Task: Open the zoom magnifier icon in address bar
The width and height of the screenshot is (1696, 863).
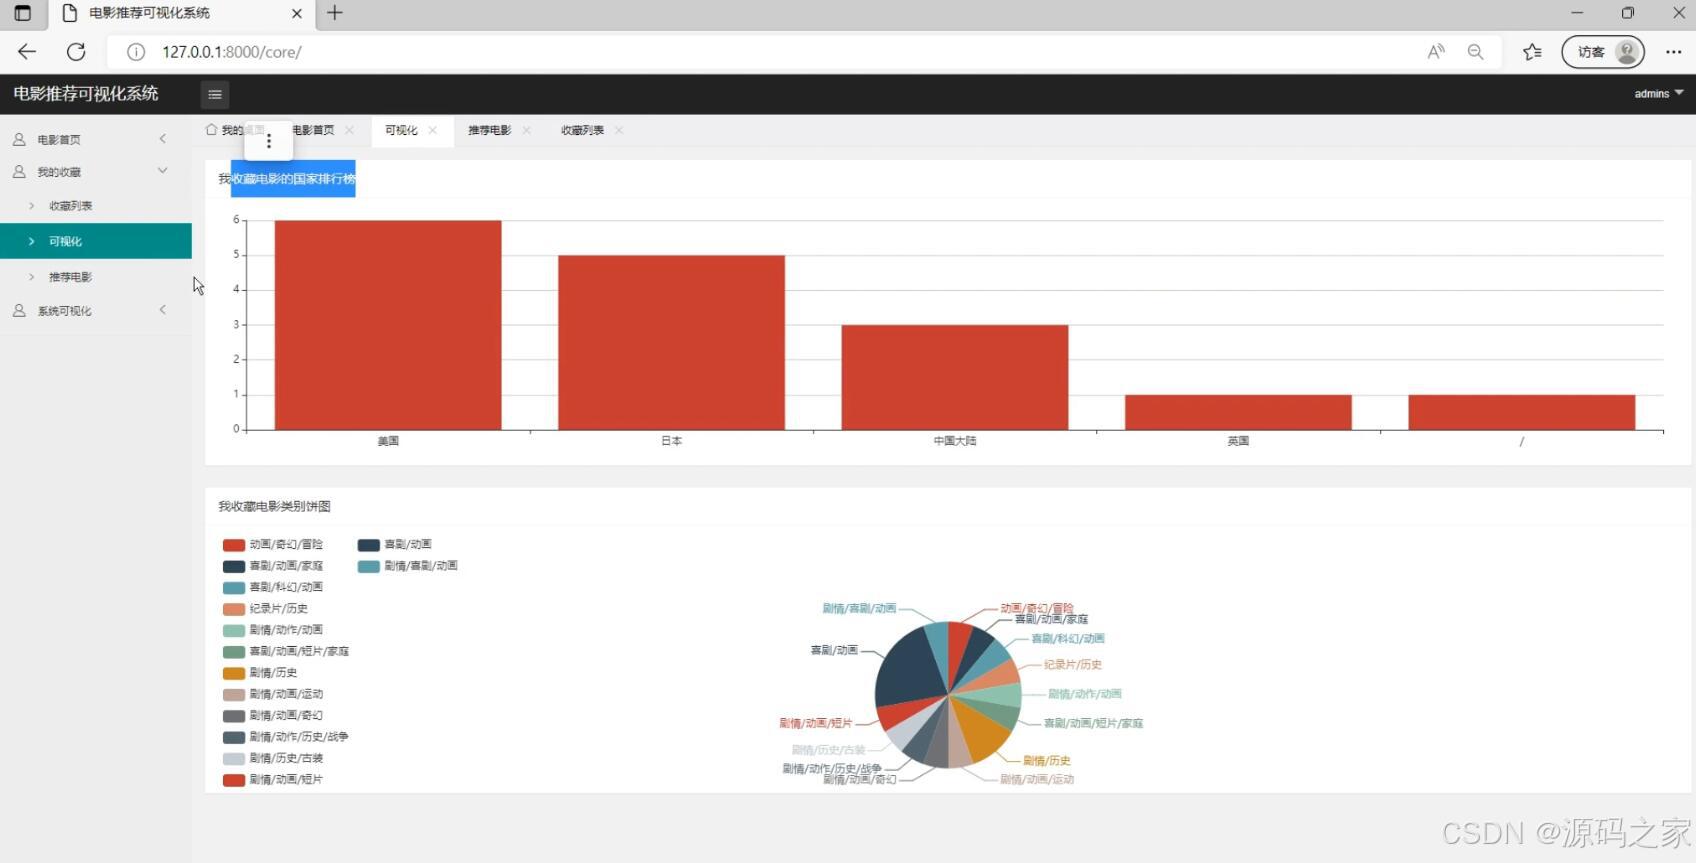Action: pos(1475,52)
